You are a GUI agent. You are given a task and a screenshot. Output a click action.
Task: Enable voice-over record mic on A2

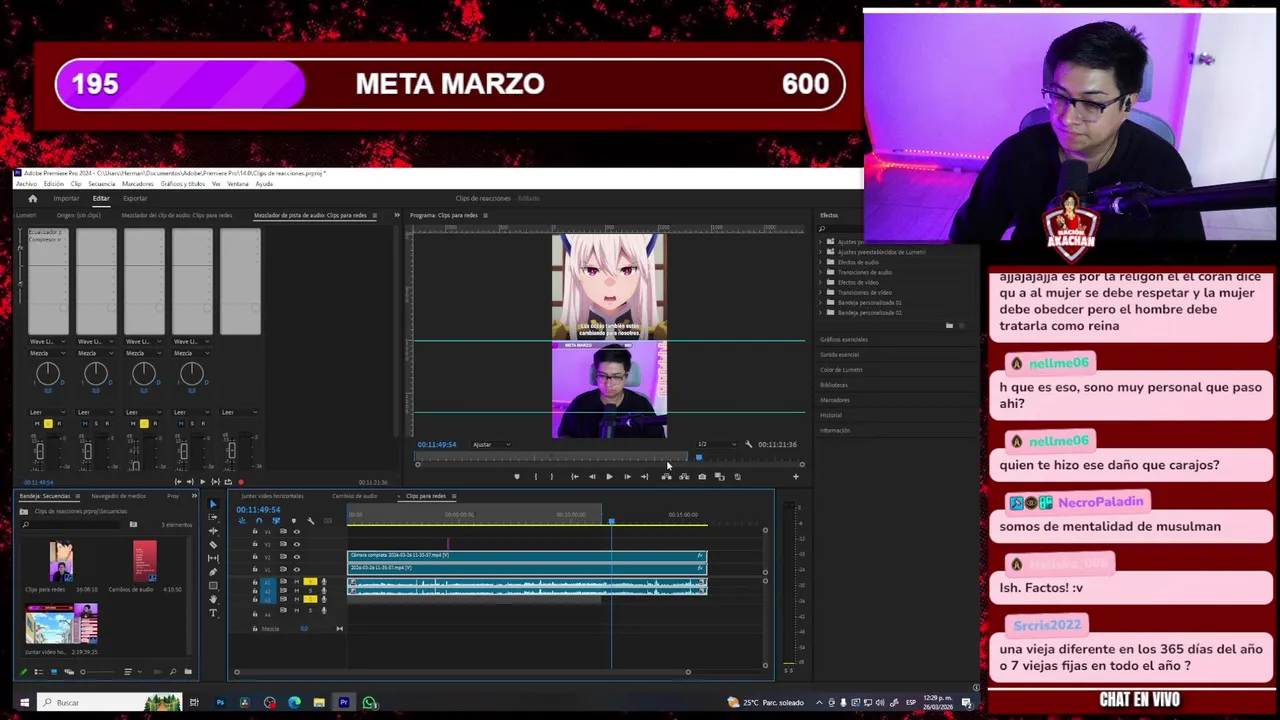click(x=324, y=591)
